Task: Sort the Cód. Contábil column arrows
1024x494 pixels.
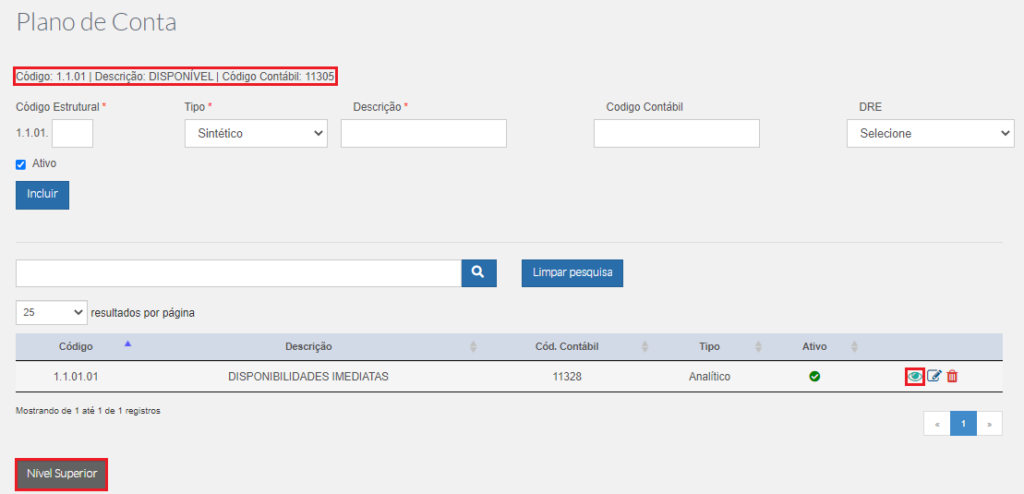Action: point(645,347)
